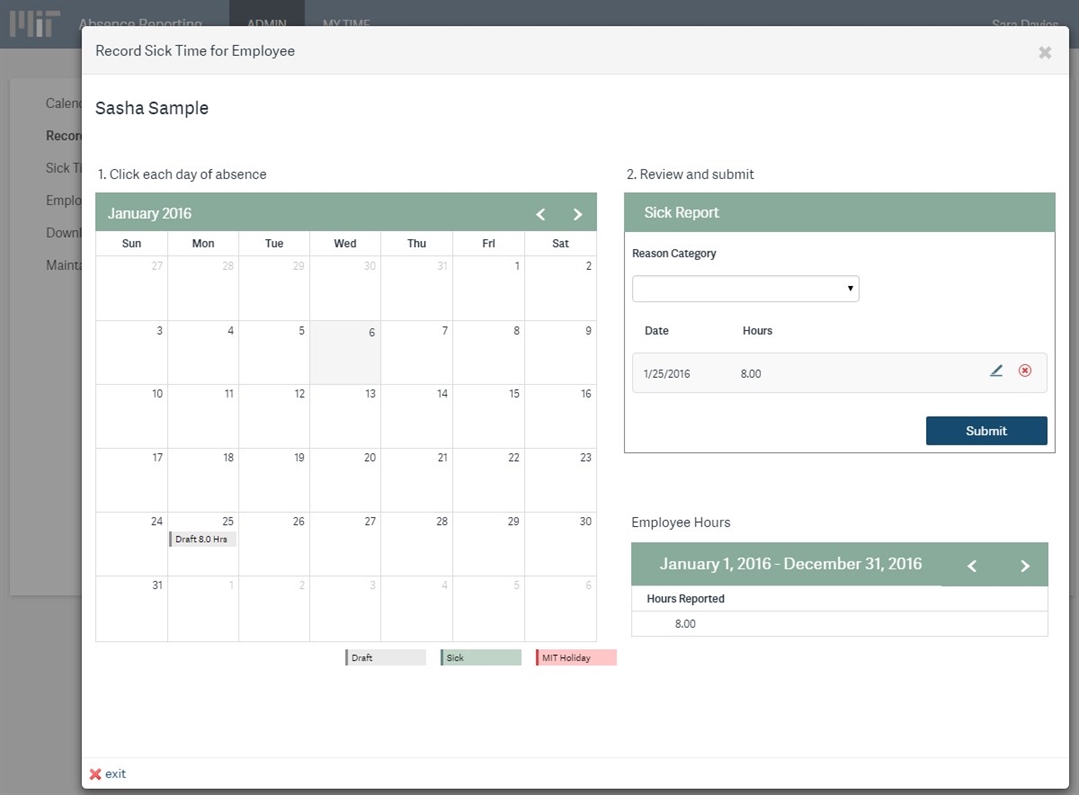Screen dimensions: 1079x795
Task: Select January 26 as absence day
Action: [274, 545]
